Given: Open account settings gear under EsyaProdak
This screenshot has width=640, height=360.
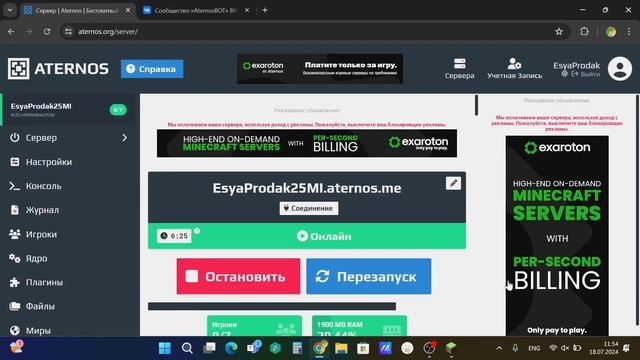Looking at the screenshot, I should tap(564, 74).
